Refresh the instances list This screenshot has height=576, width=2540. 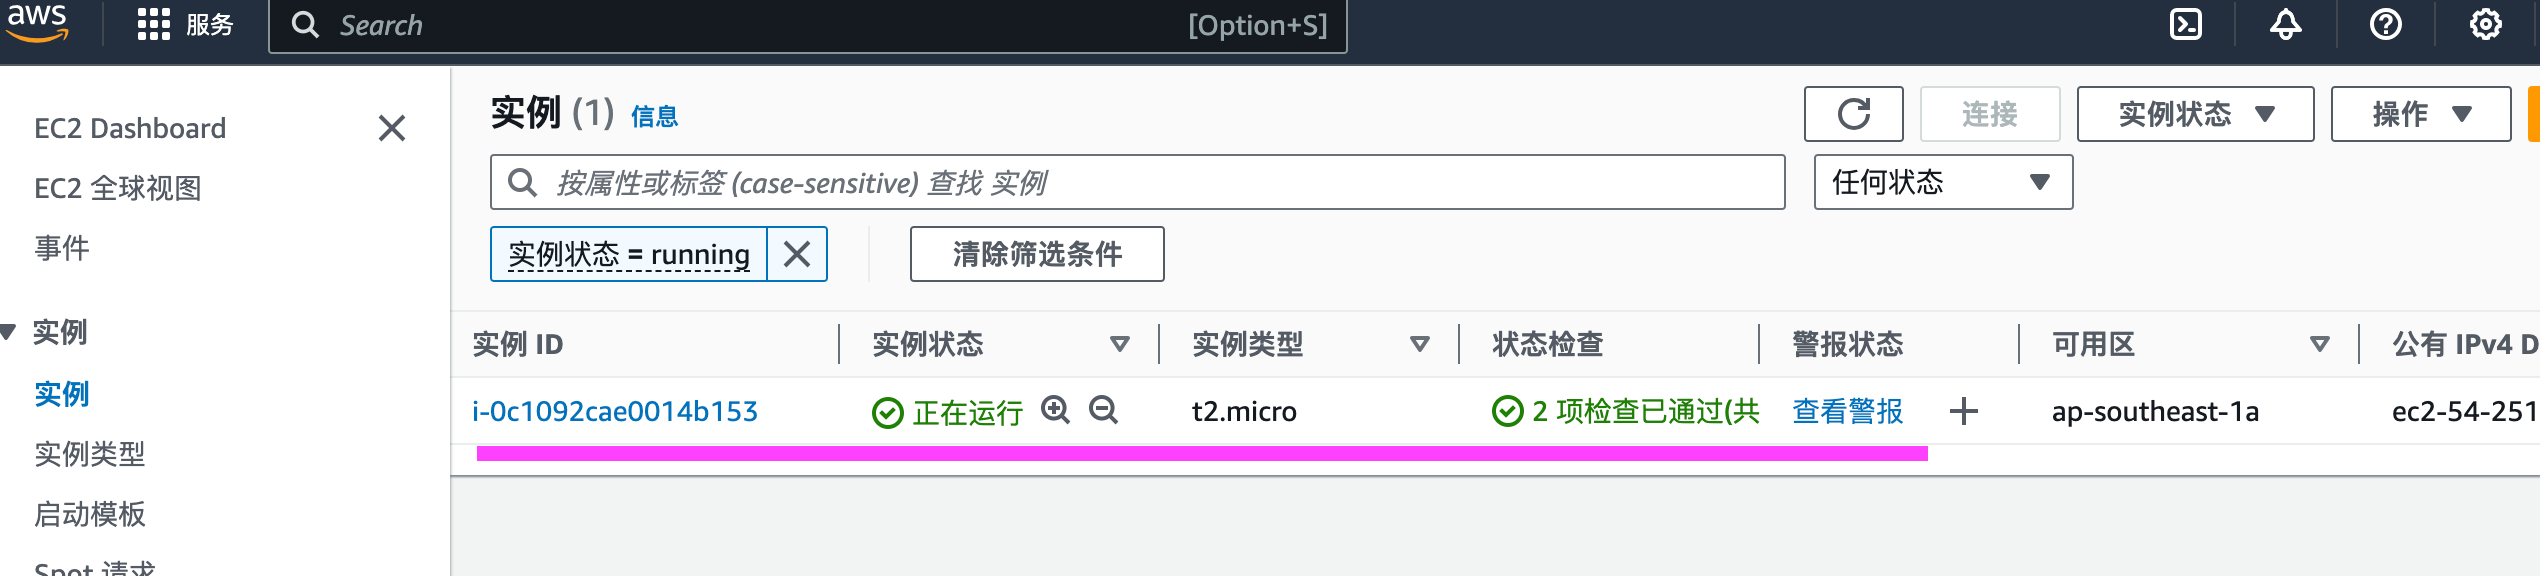click(1853, 114)
